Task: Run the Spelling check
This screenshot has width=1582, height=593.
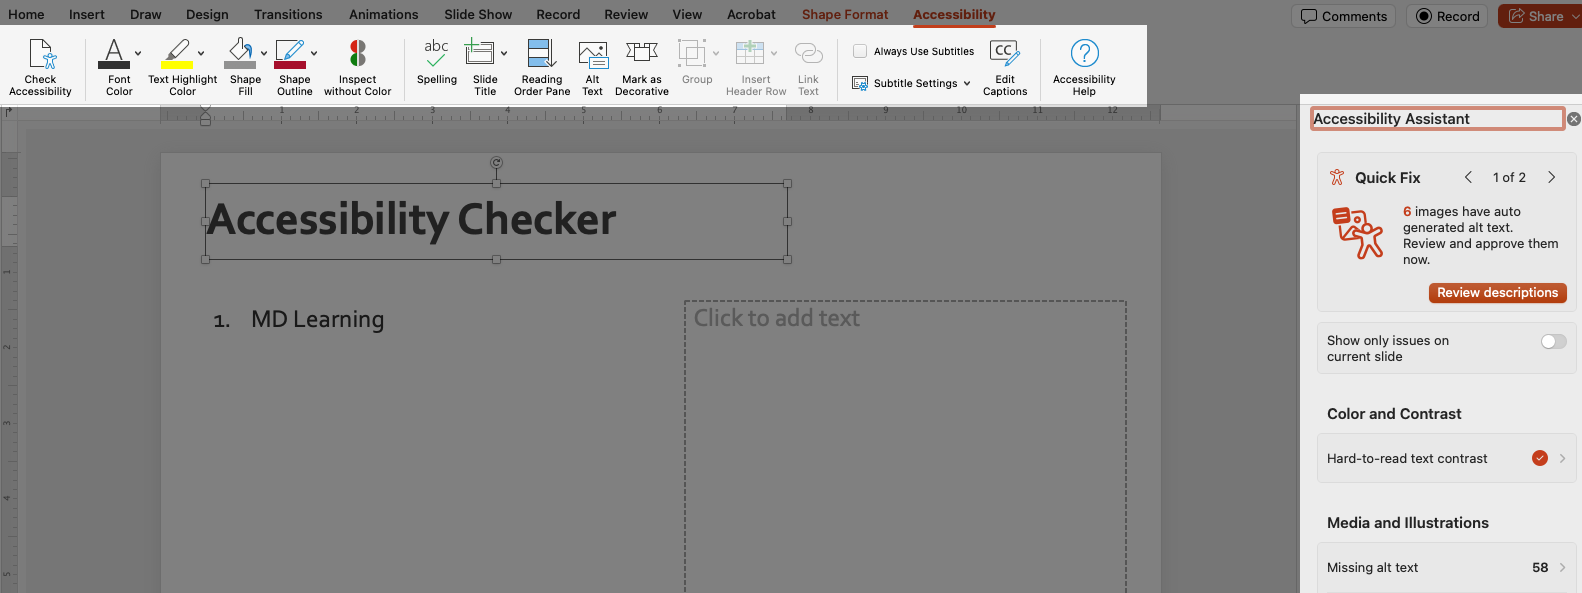Action: click(x=436, y=55)
